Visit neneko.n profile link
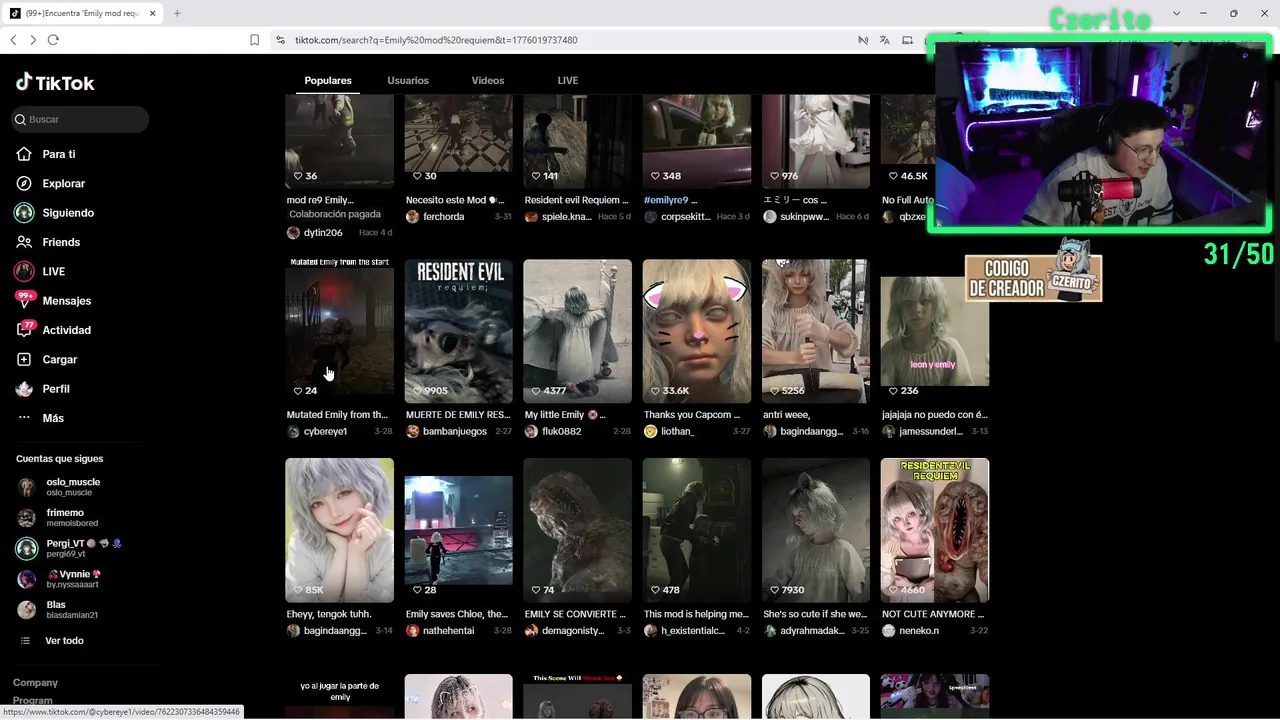Image resolution: width=1280 pixels, height=720 pixels. pos(918,631)
